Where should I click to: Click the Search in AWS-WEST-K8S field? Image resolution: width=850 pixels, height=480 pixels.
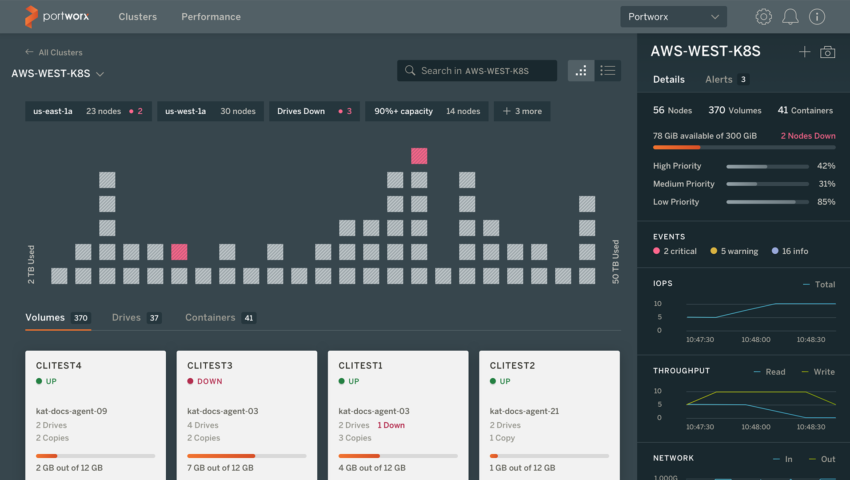click(477, 71)
